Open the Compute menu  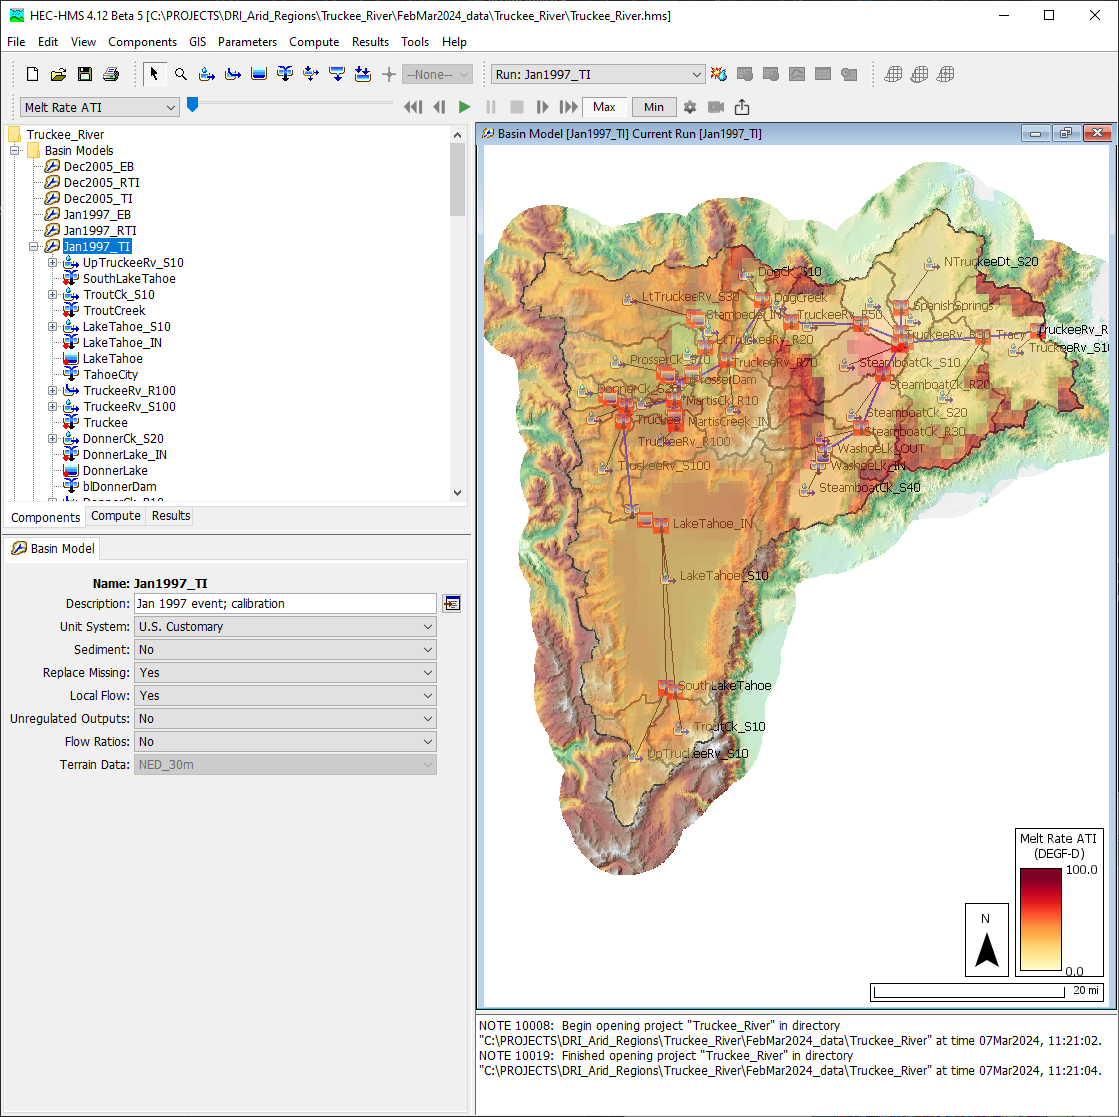tap(314, 42)
